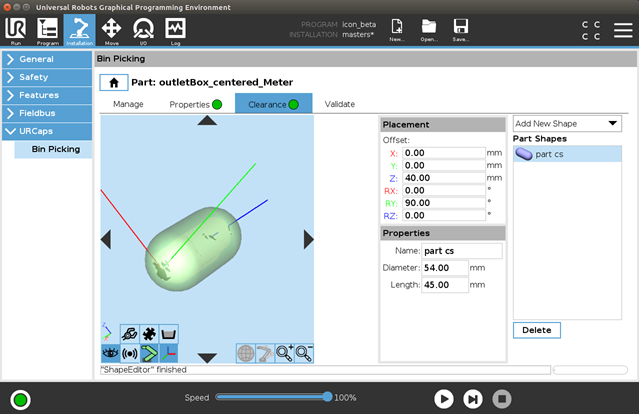Screen dimensions: 639x414
Task: Click the Open folder icon
Action: [429, 30]
